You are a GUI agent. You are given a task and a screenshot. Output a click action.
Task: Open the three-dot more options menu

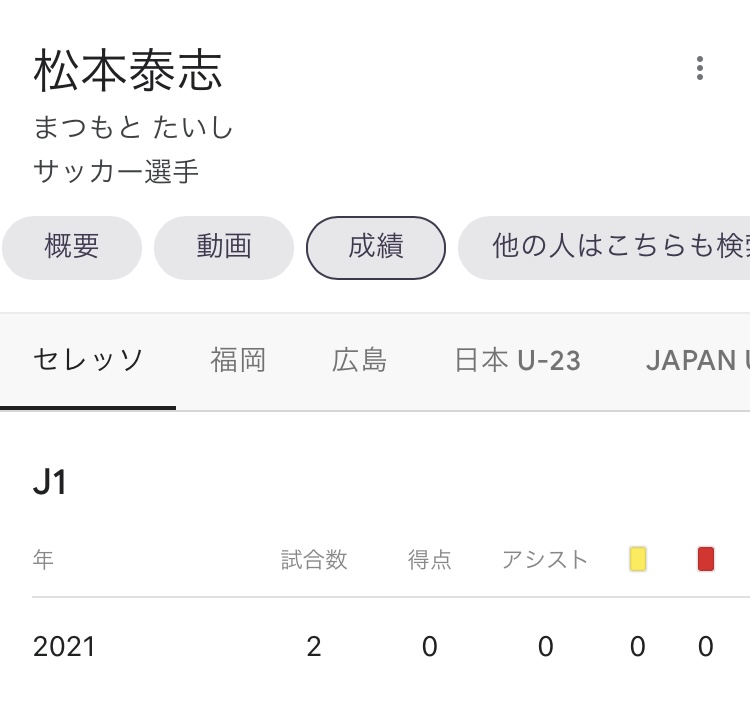pos(699,68)
